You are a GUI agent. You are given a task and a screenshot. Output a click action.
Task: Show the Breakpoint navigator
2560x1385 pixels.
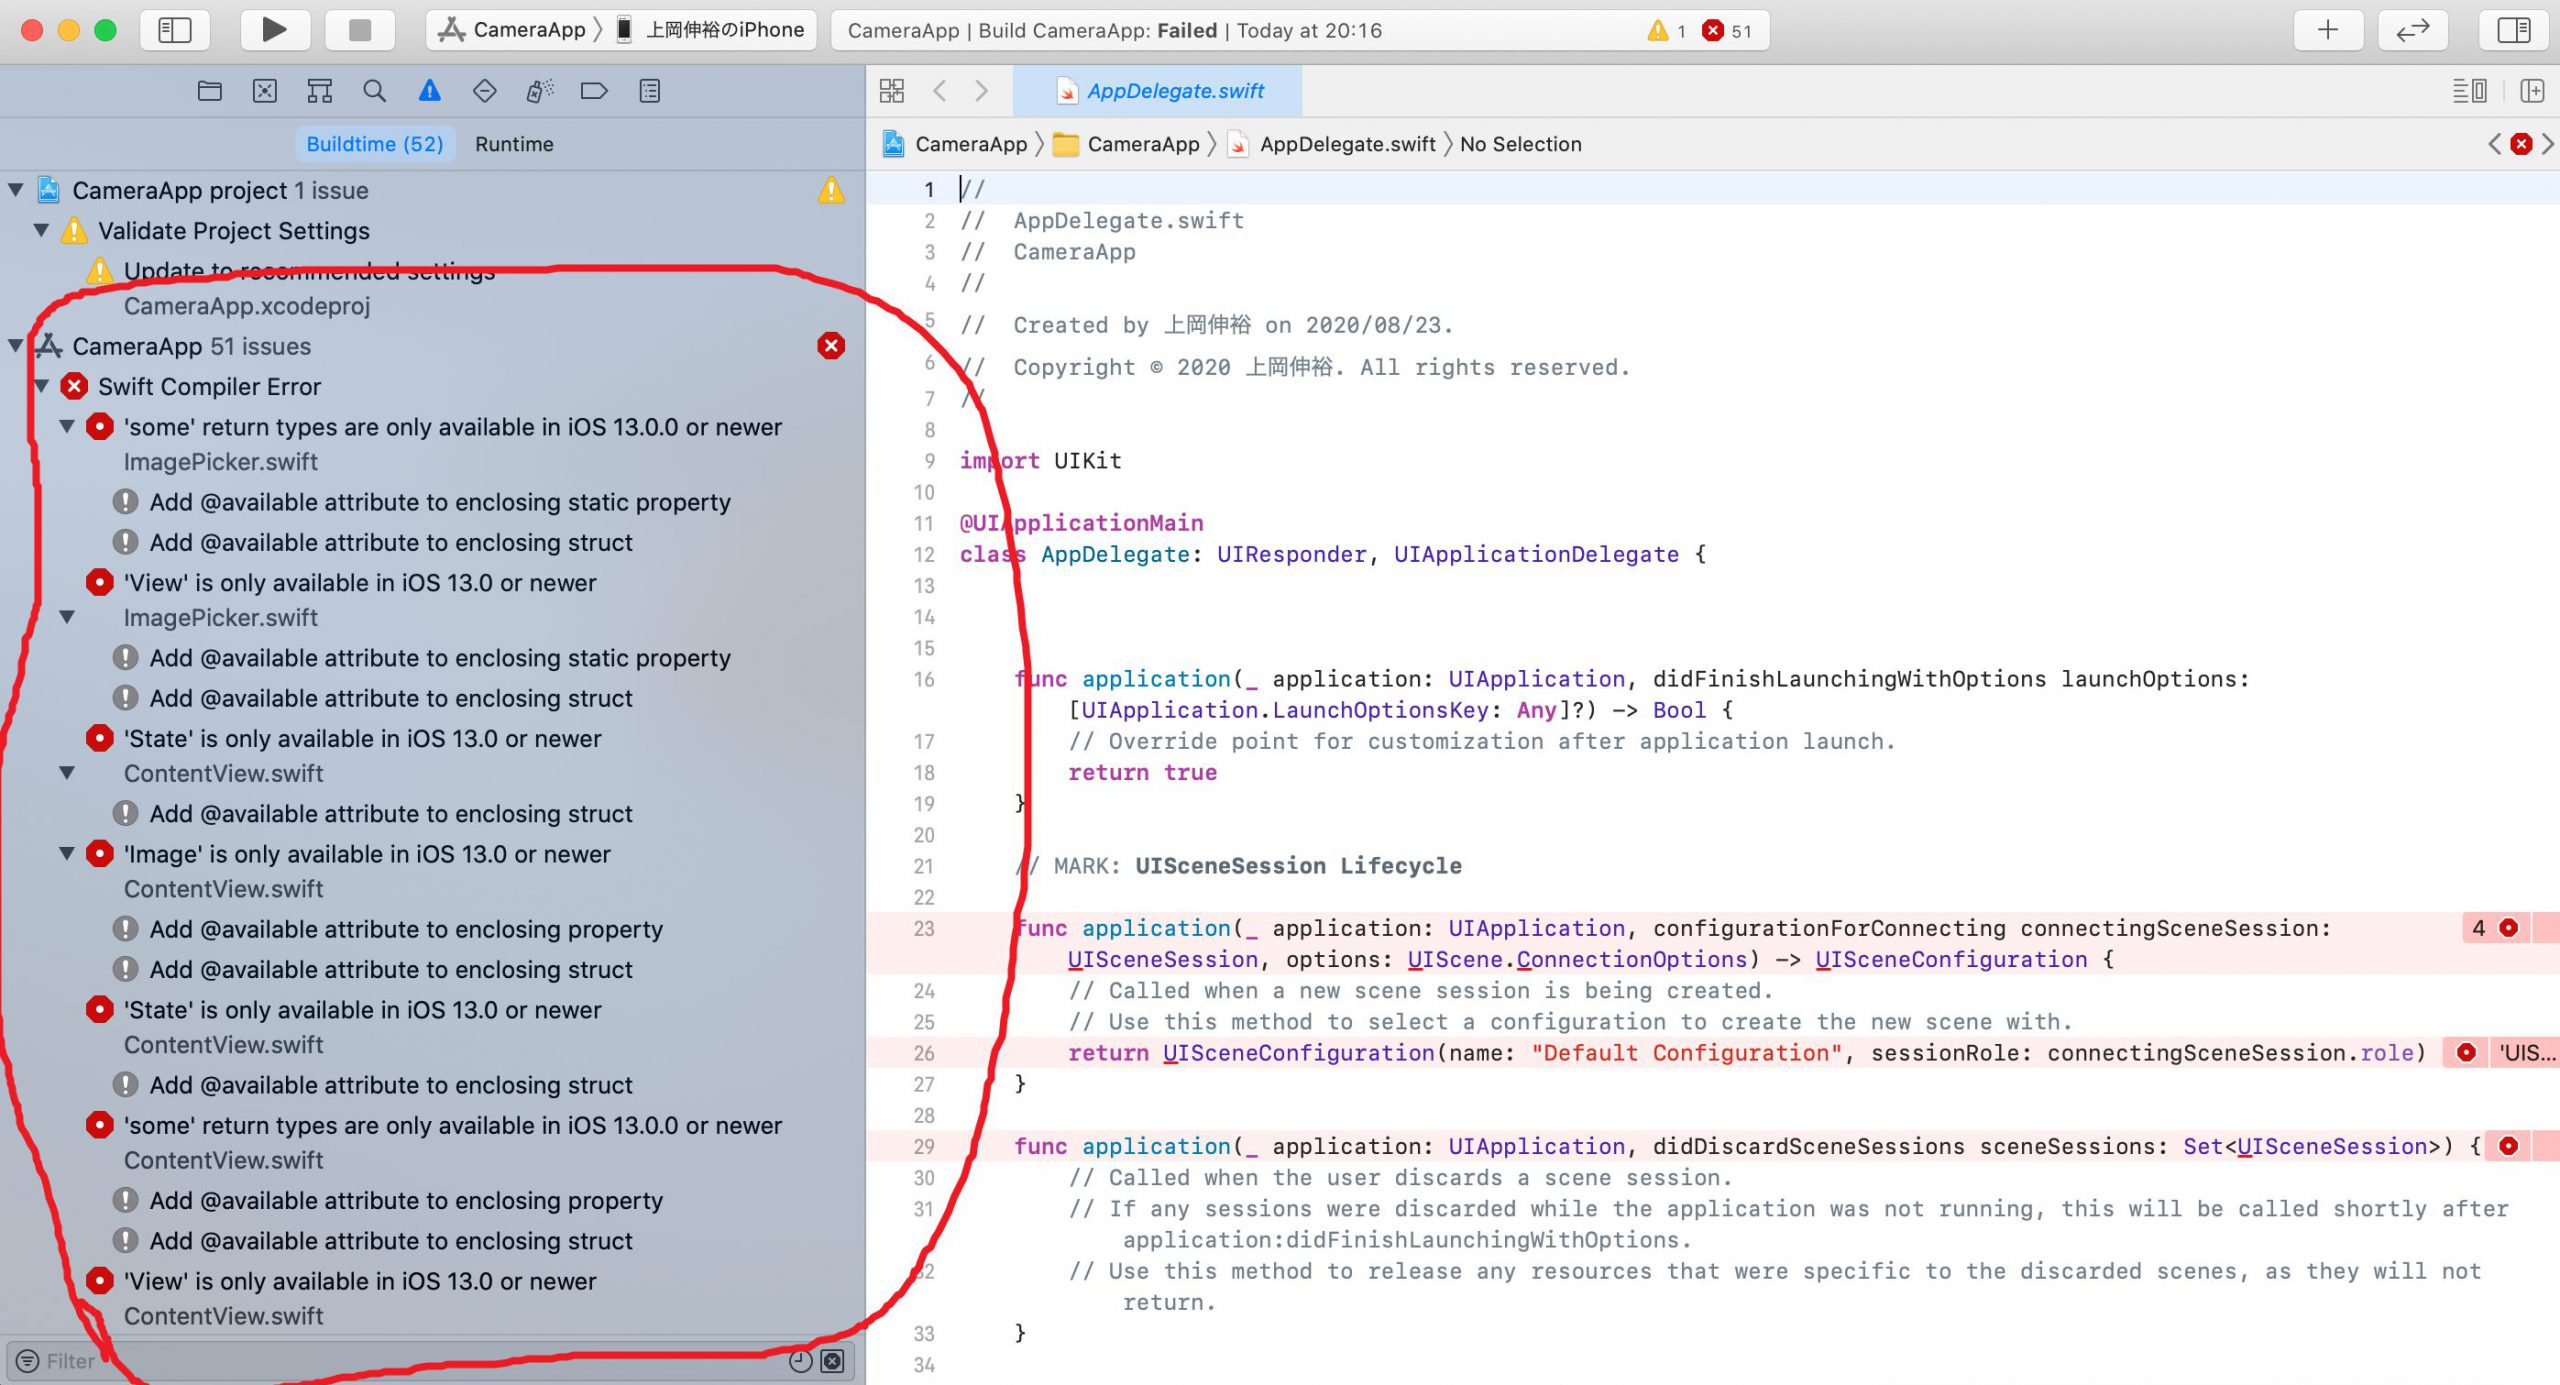(x=594, y=91)
